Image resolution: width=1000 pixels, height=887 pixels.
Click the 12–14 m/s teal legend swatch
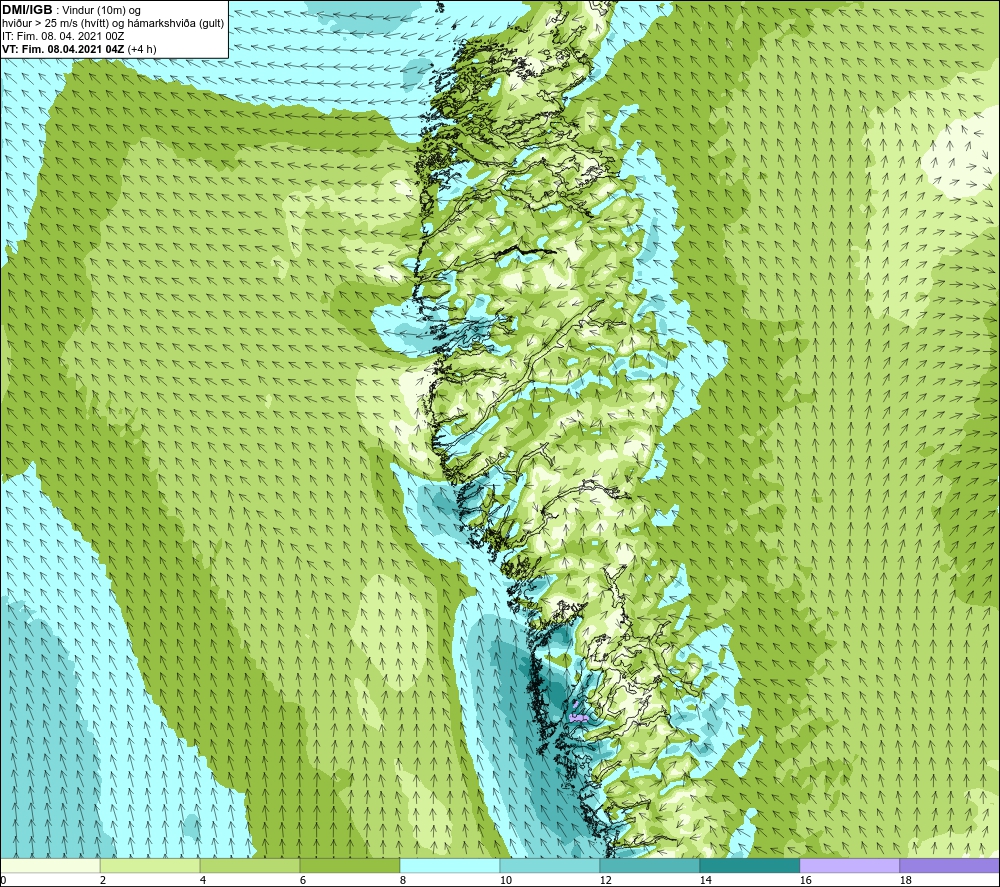coord(649,865)
